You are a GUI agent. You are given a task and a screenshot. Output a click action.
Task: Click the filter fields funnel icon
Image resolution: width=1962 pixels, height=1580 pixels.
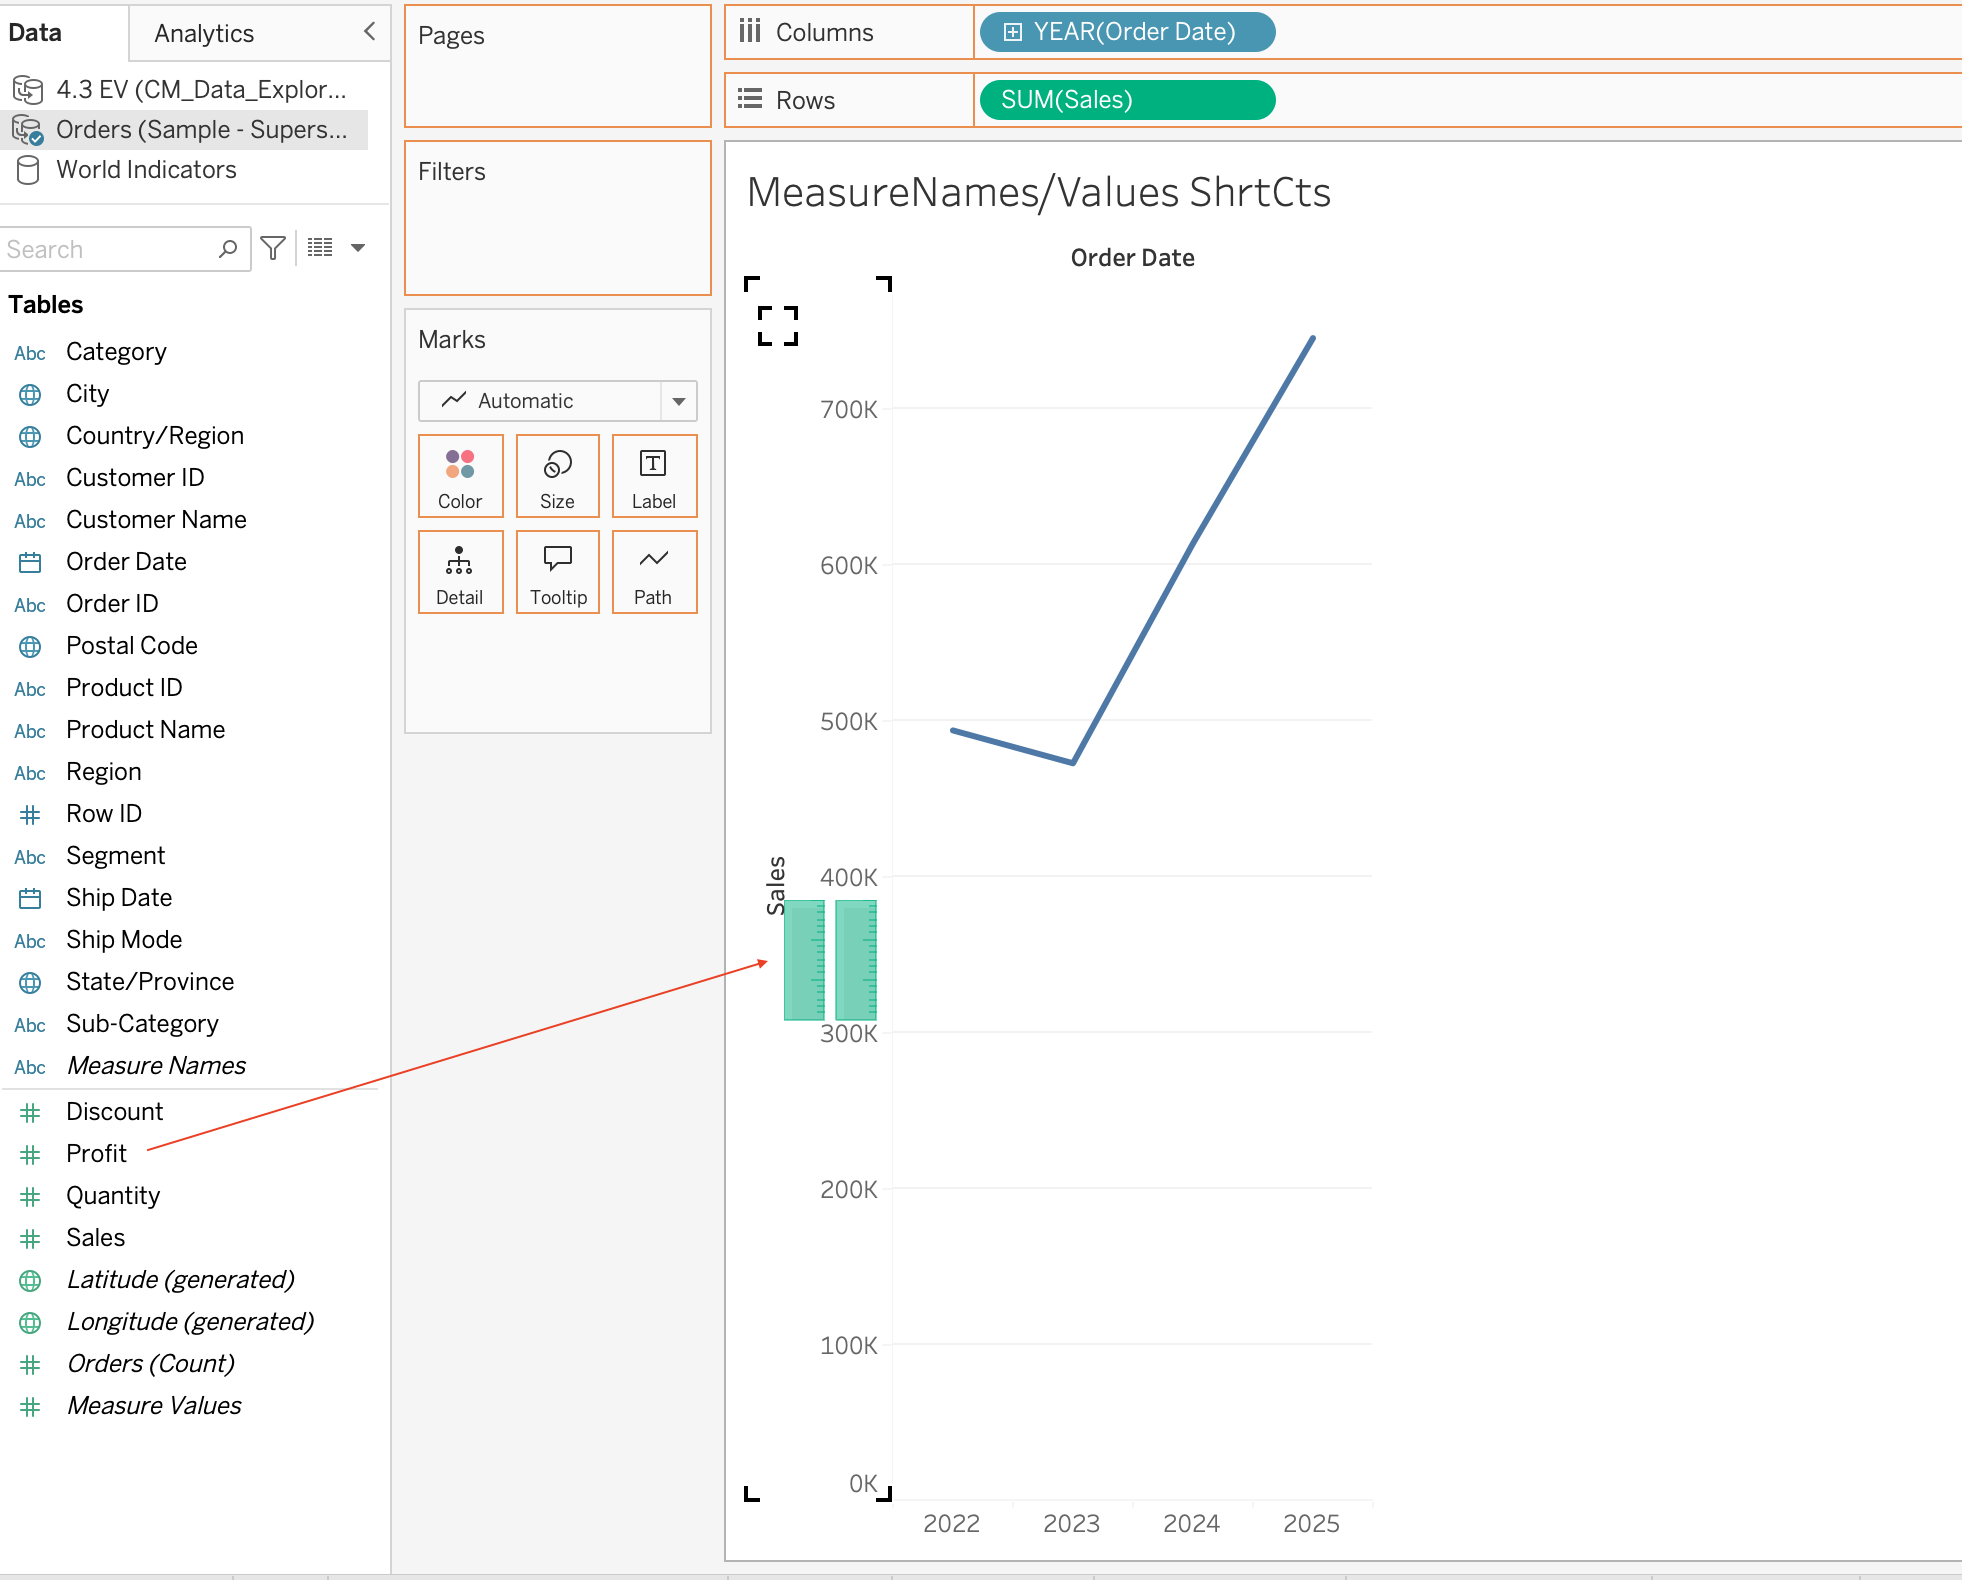273,248
